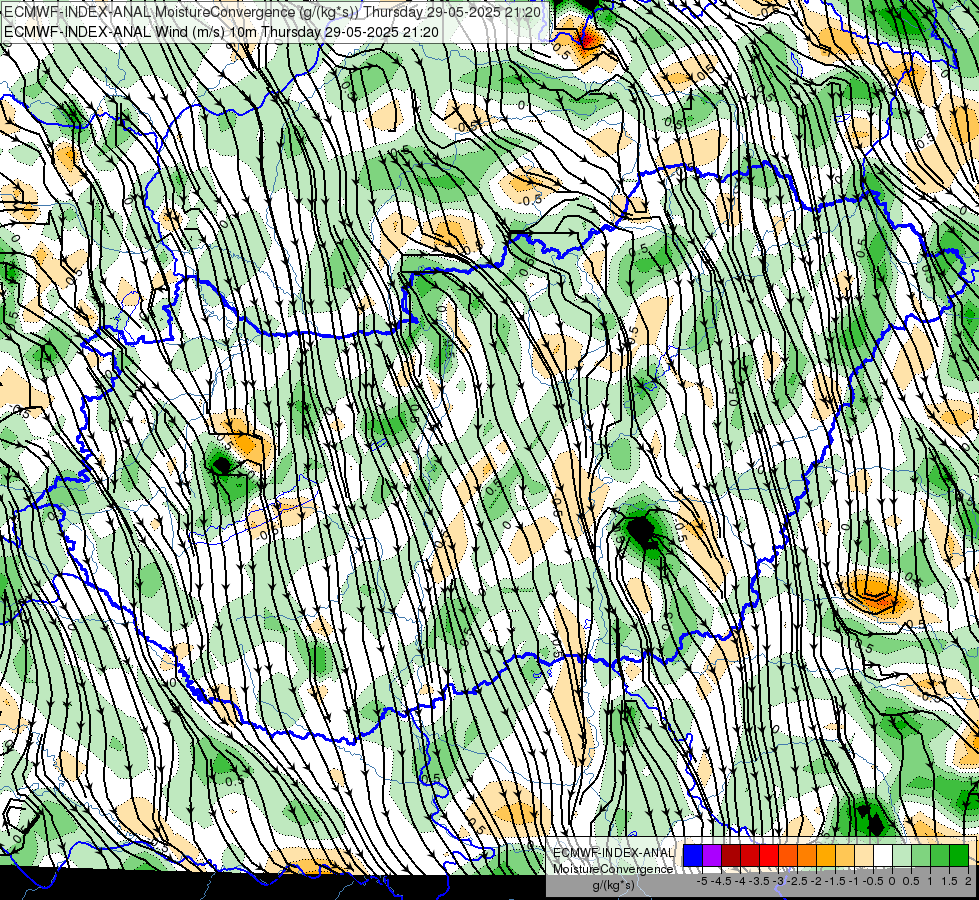Click the 2 legend tick value
Viewport: 979px width, 900px height.
point(968,881)
